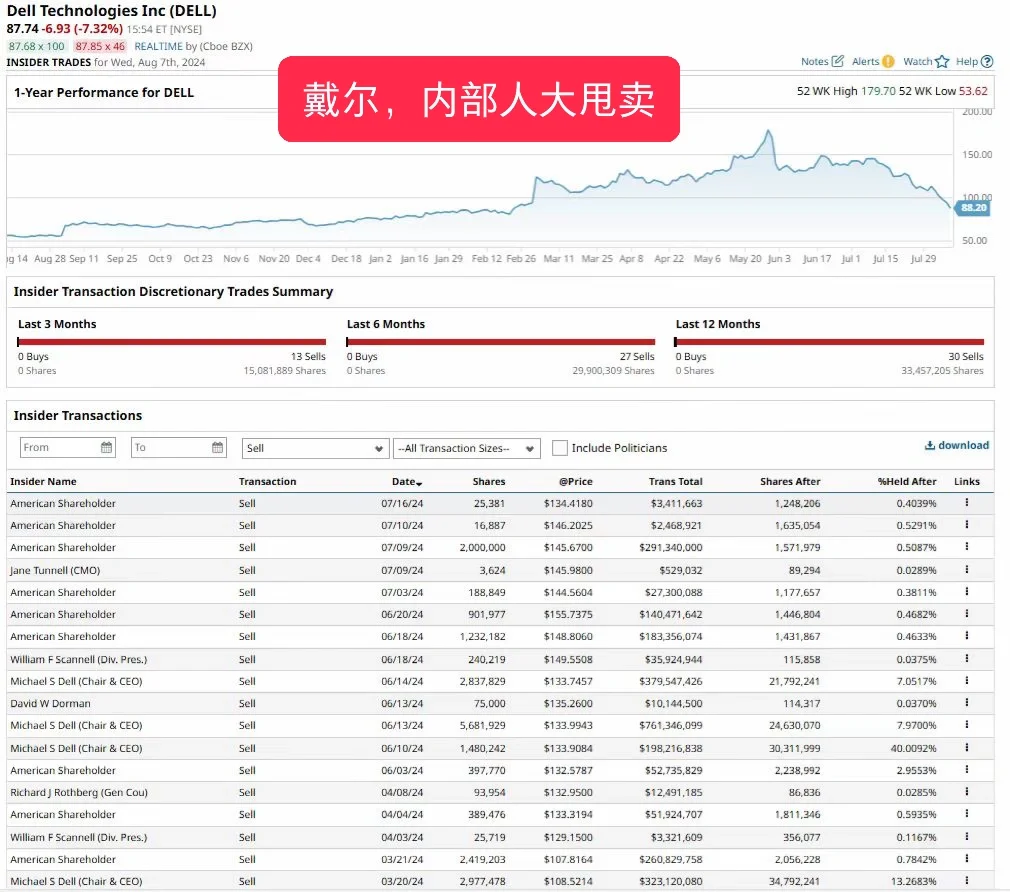1010x892 pixels.
Task: Open Jane Tunnell (CMO) insider name
Action: (55, 570)
